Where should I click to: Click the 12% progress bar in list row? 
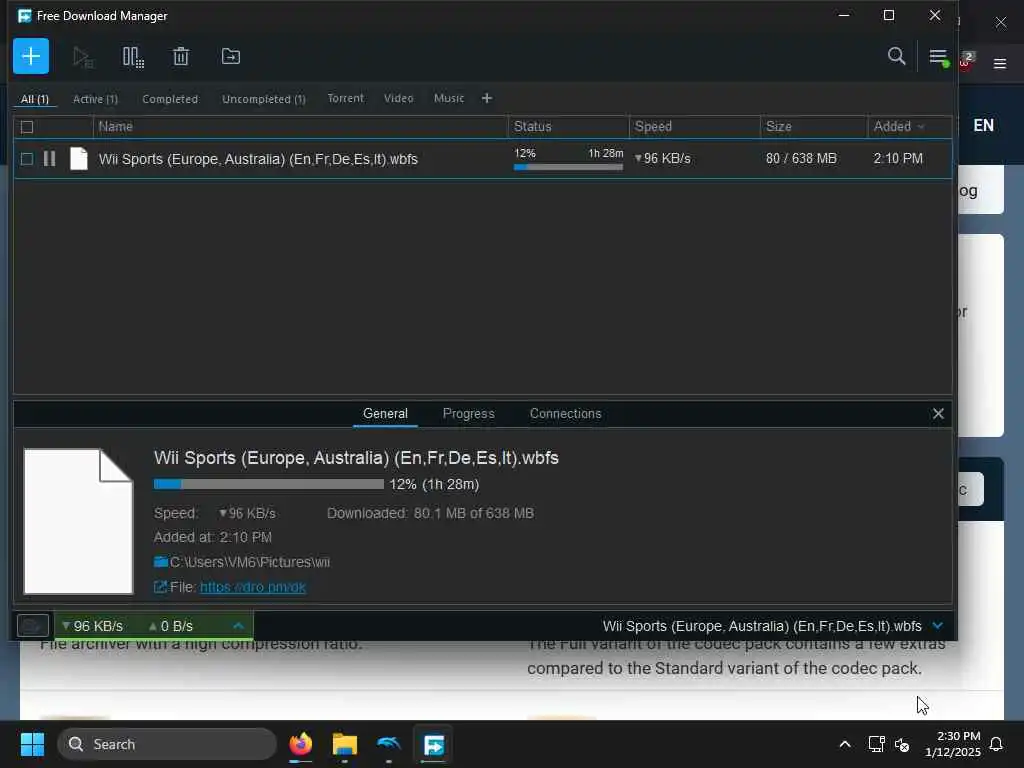click(x=568, y=167)
